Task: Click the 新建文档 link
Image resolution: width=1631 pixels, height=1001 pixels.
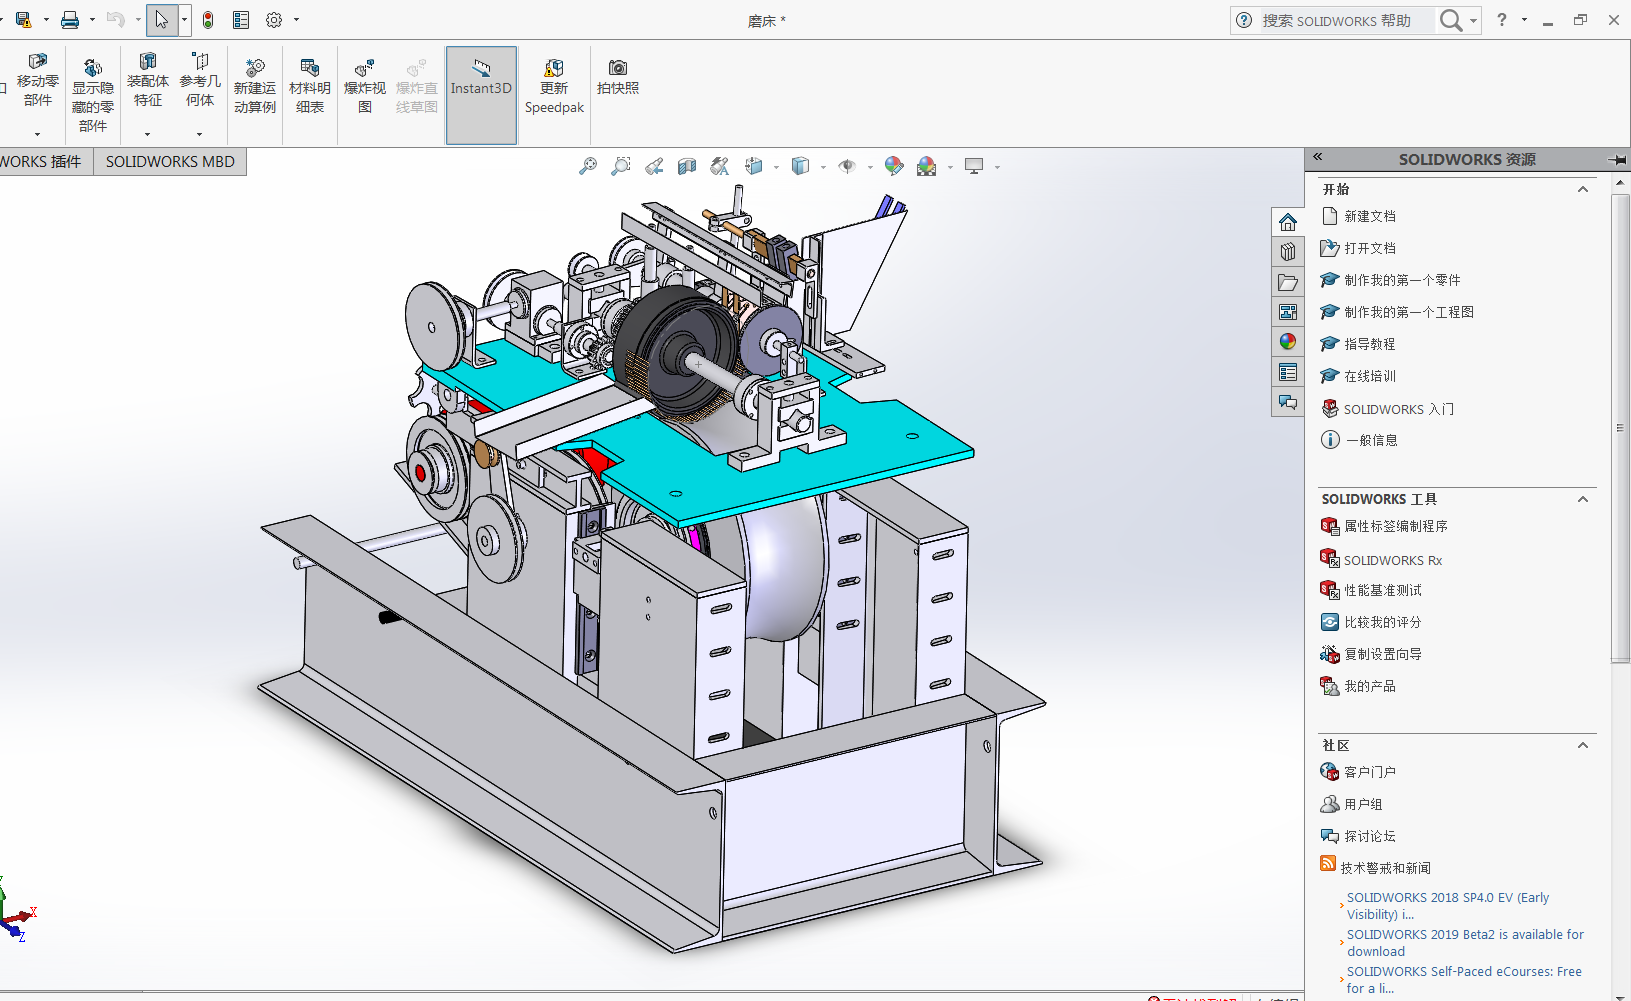Action: 1369,216
